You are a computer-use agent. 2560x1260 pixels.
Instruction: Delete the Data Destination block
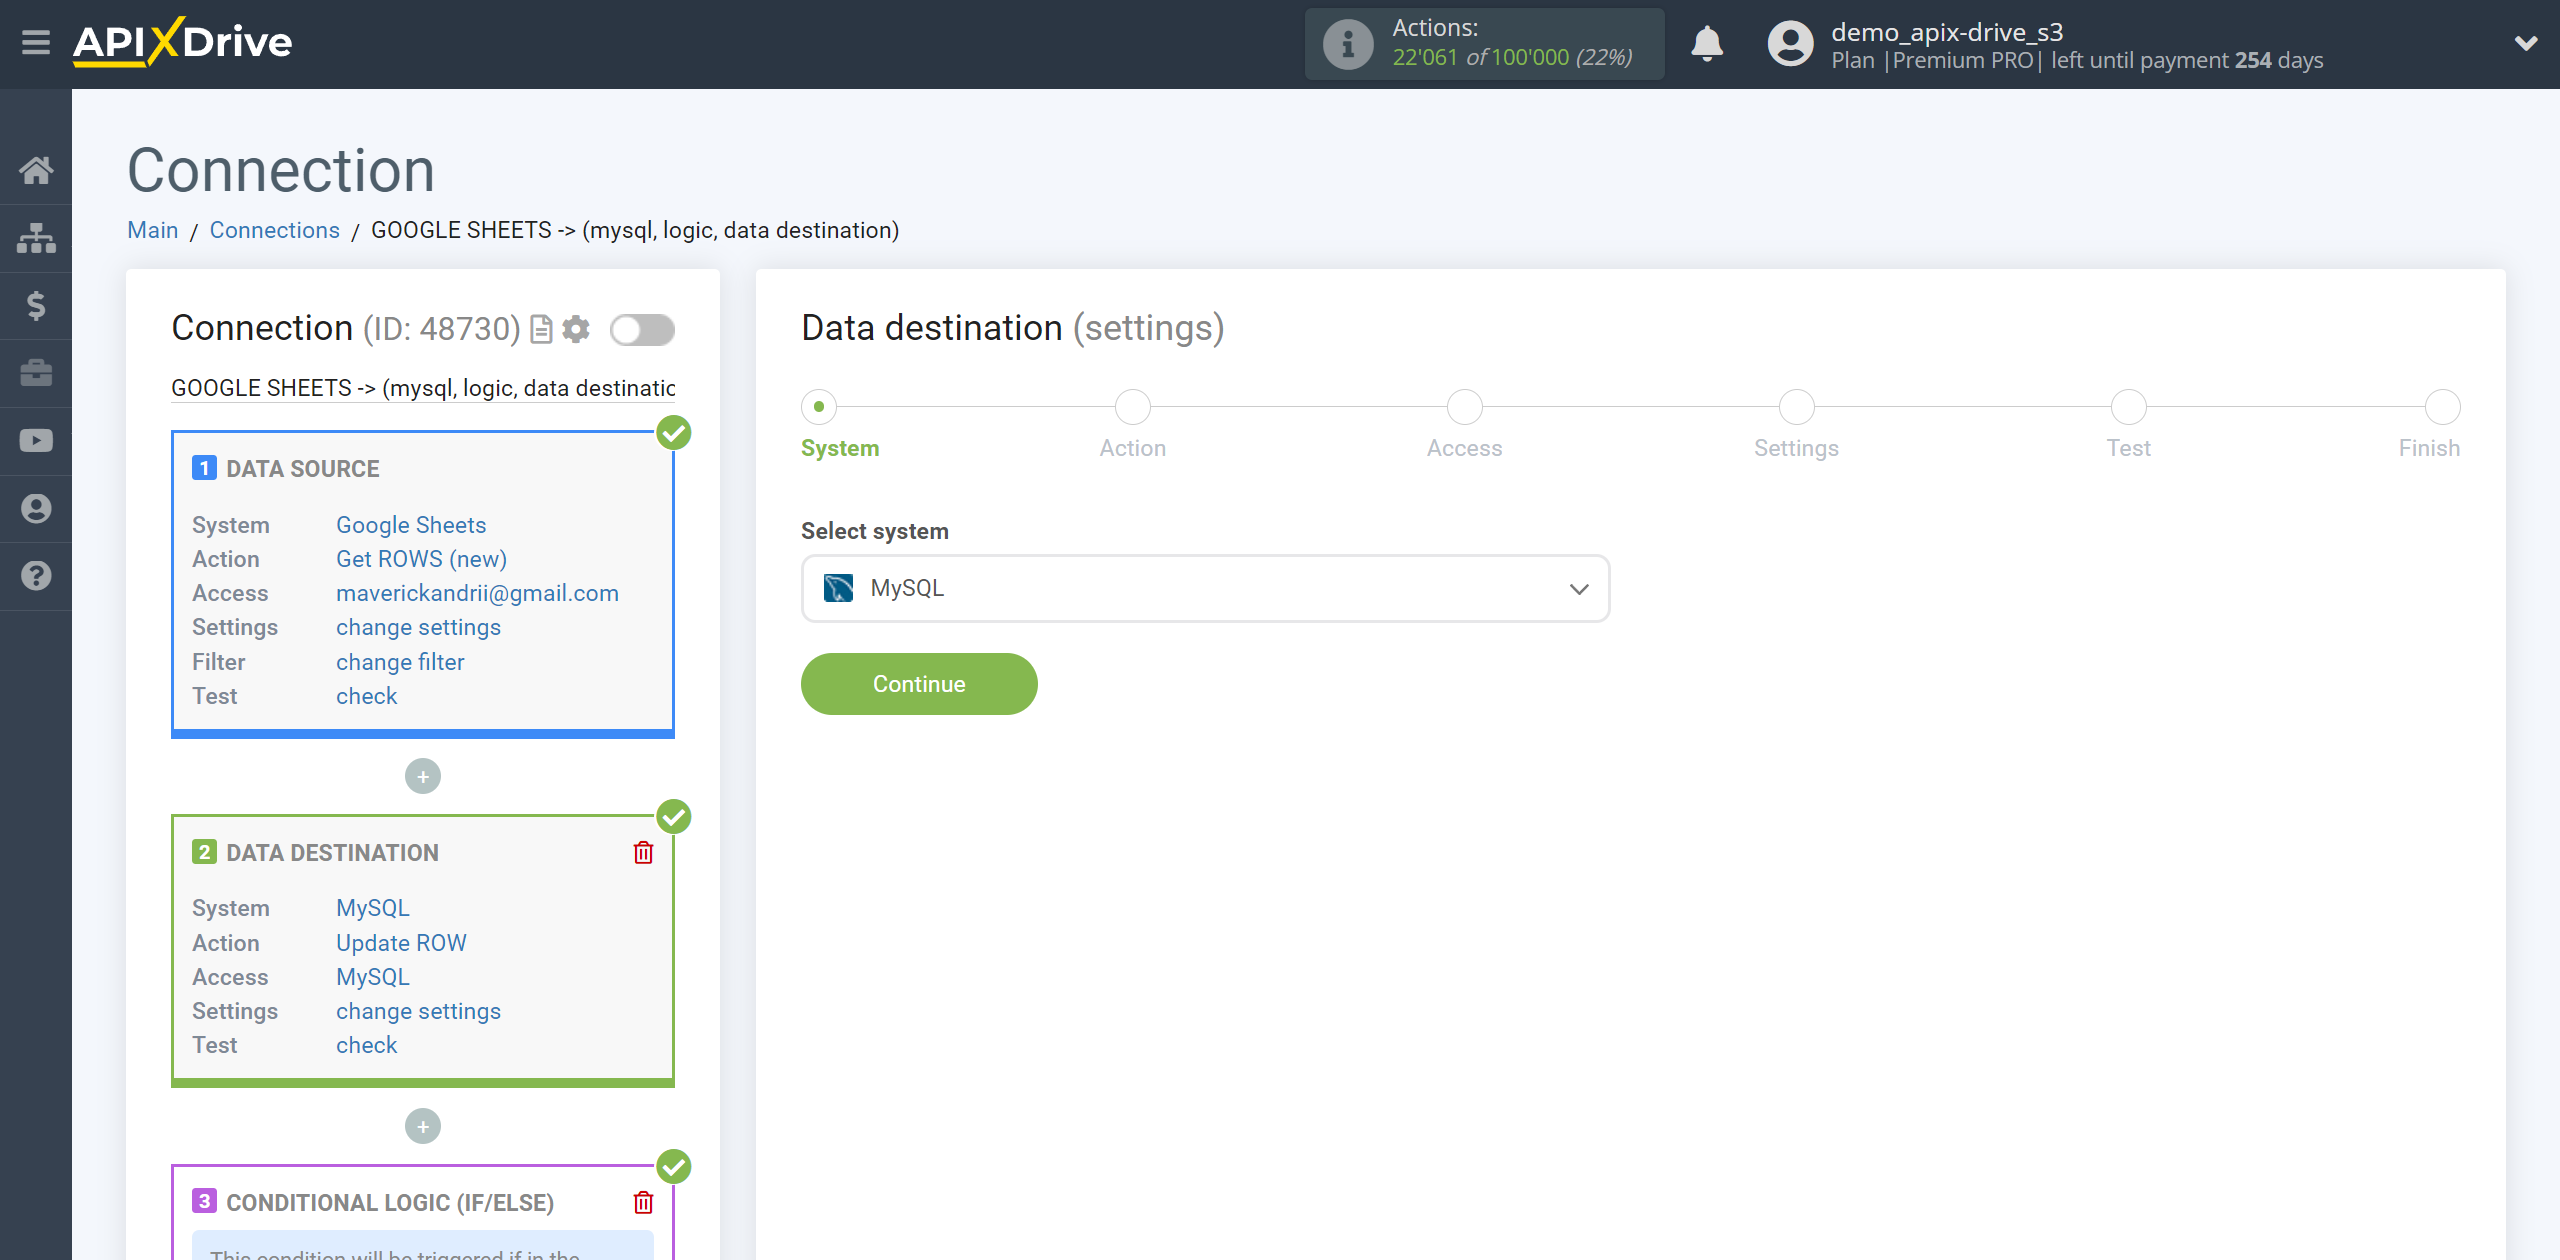coord(643,852)
